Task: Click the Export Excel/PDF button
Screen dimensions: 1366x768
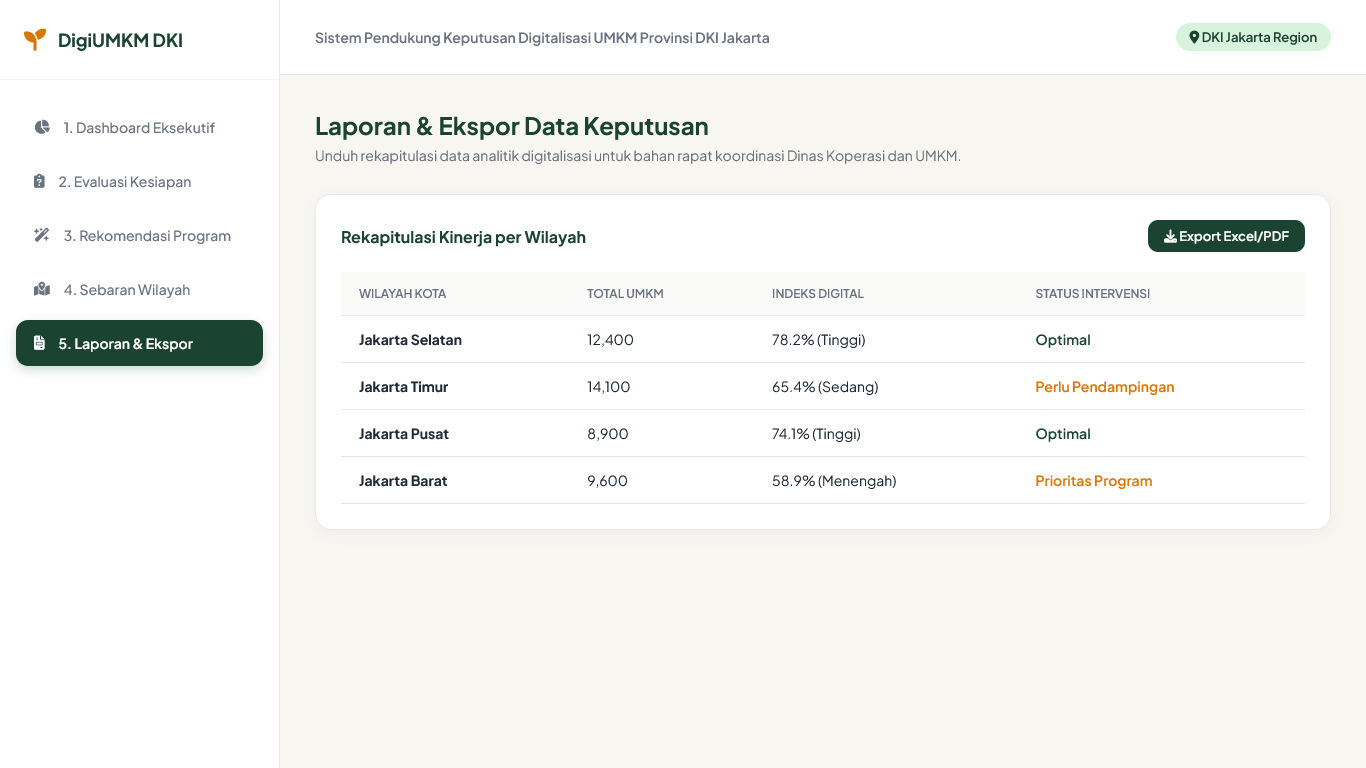Action: point(1226,236)
